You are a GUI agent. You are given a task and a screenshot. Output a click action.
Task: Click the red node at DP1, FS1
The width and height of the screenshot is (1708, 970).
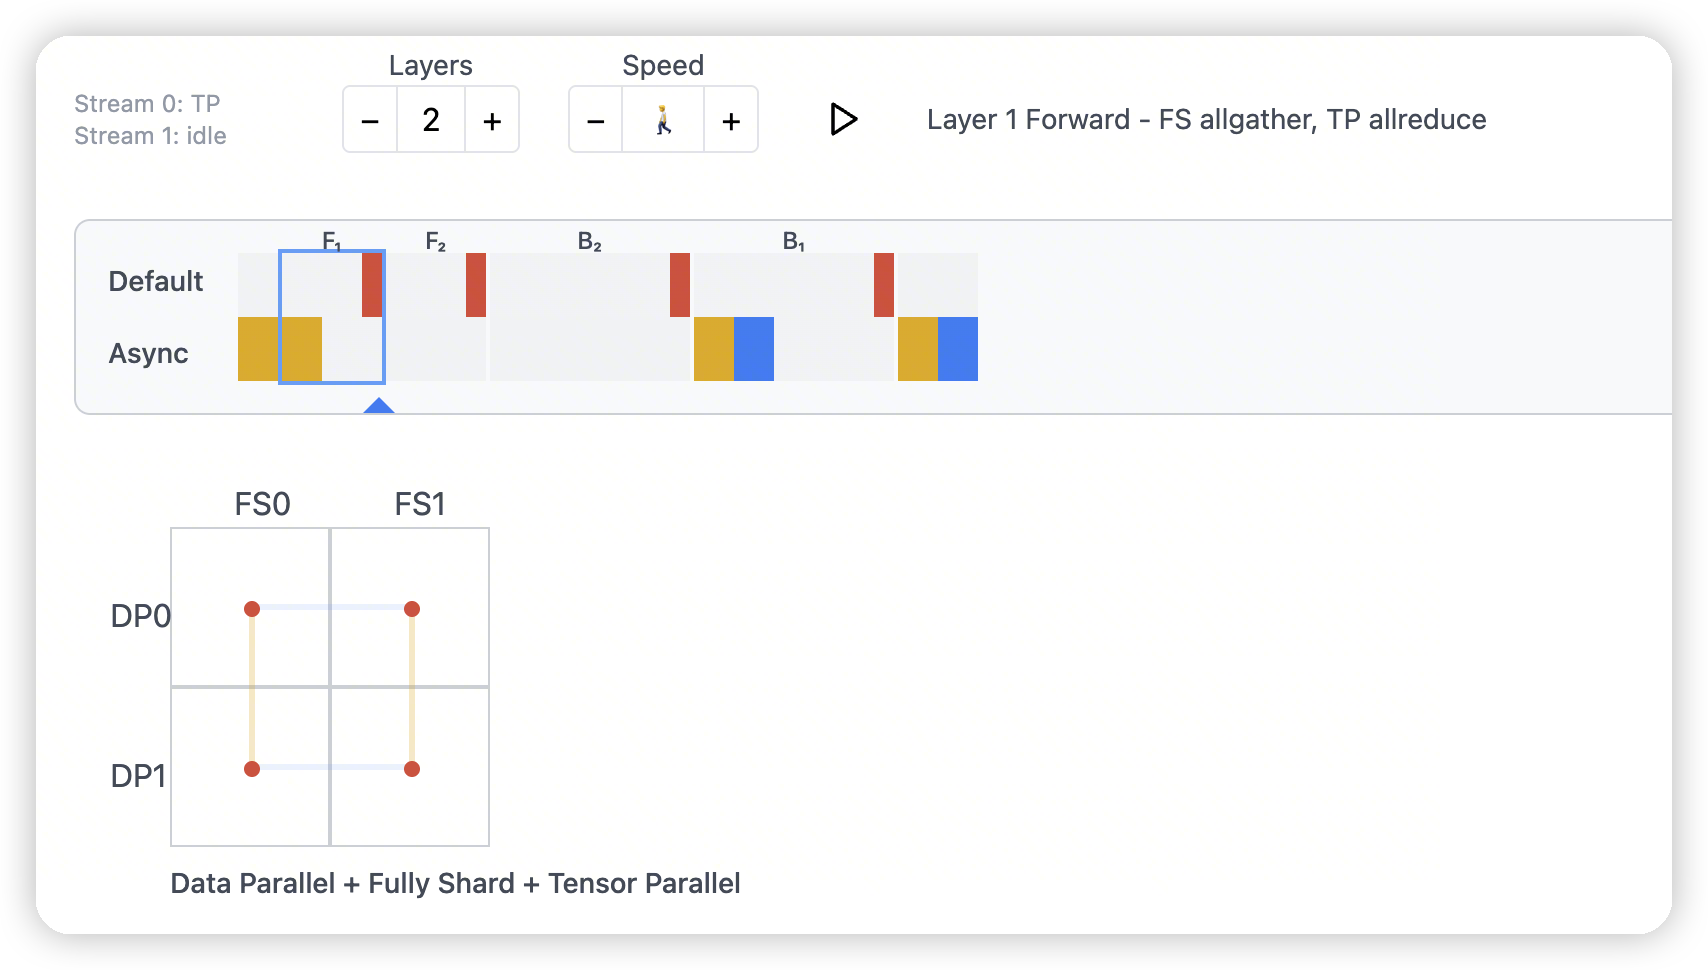click(x=412, y=769)
